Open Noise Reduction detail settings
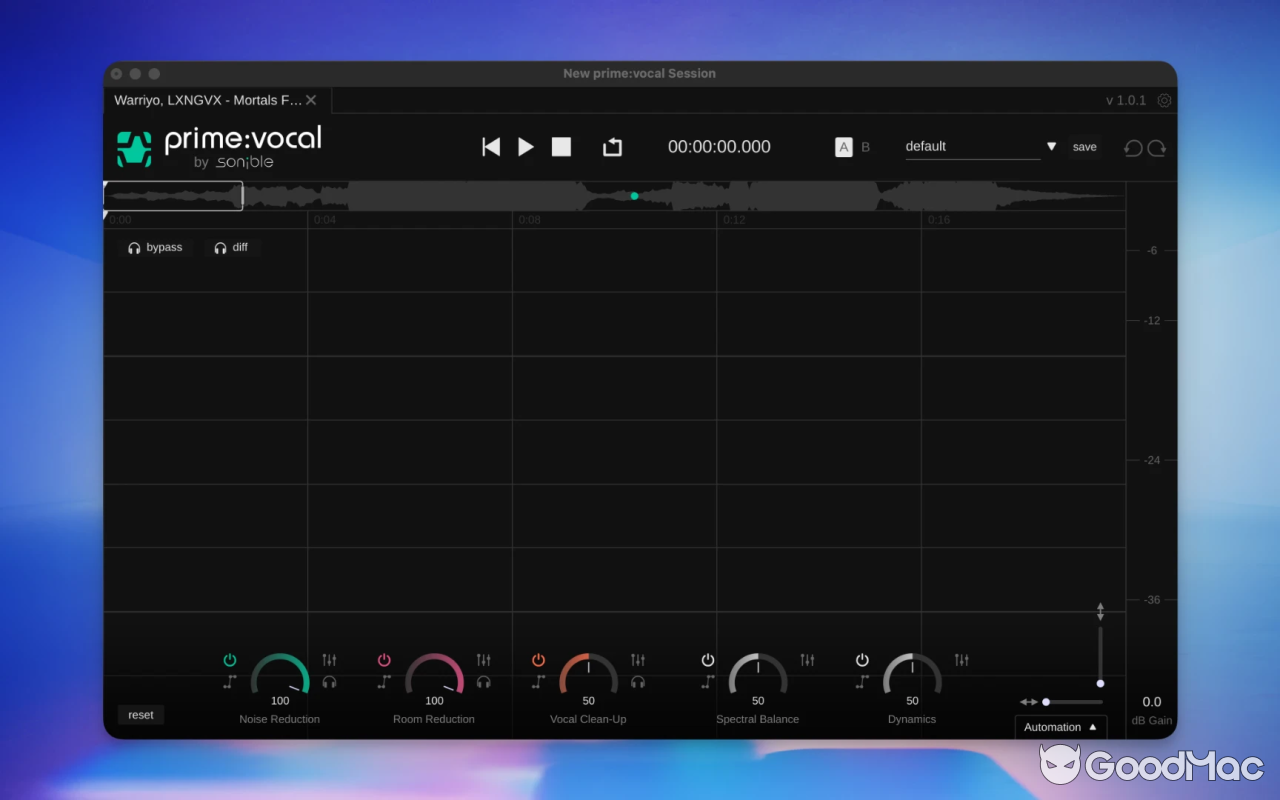The width and height of the screenshot is (1280, 800). coord(329,660)
